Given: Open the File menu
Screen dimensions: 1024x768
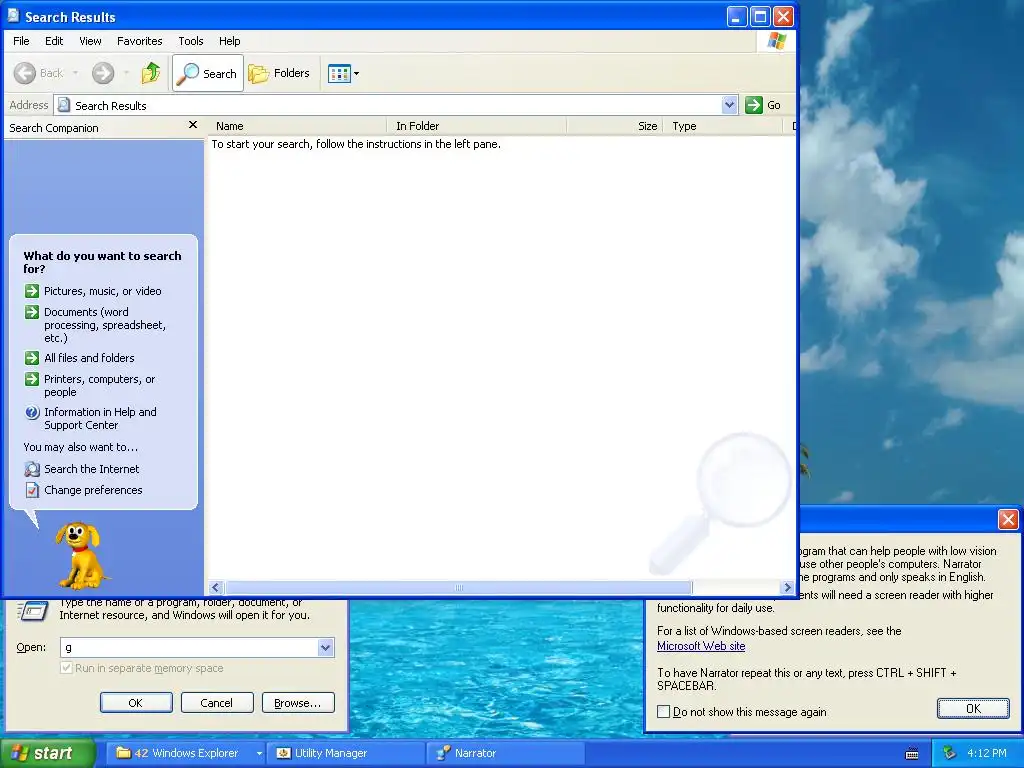Looking at the screenshot, I should pos(22,40).
